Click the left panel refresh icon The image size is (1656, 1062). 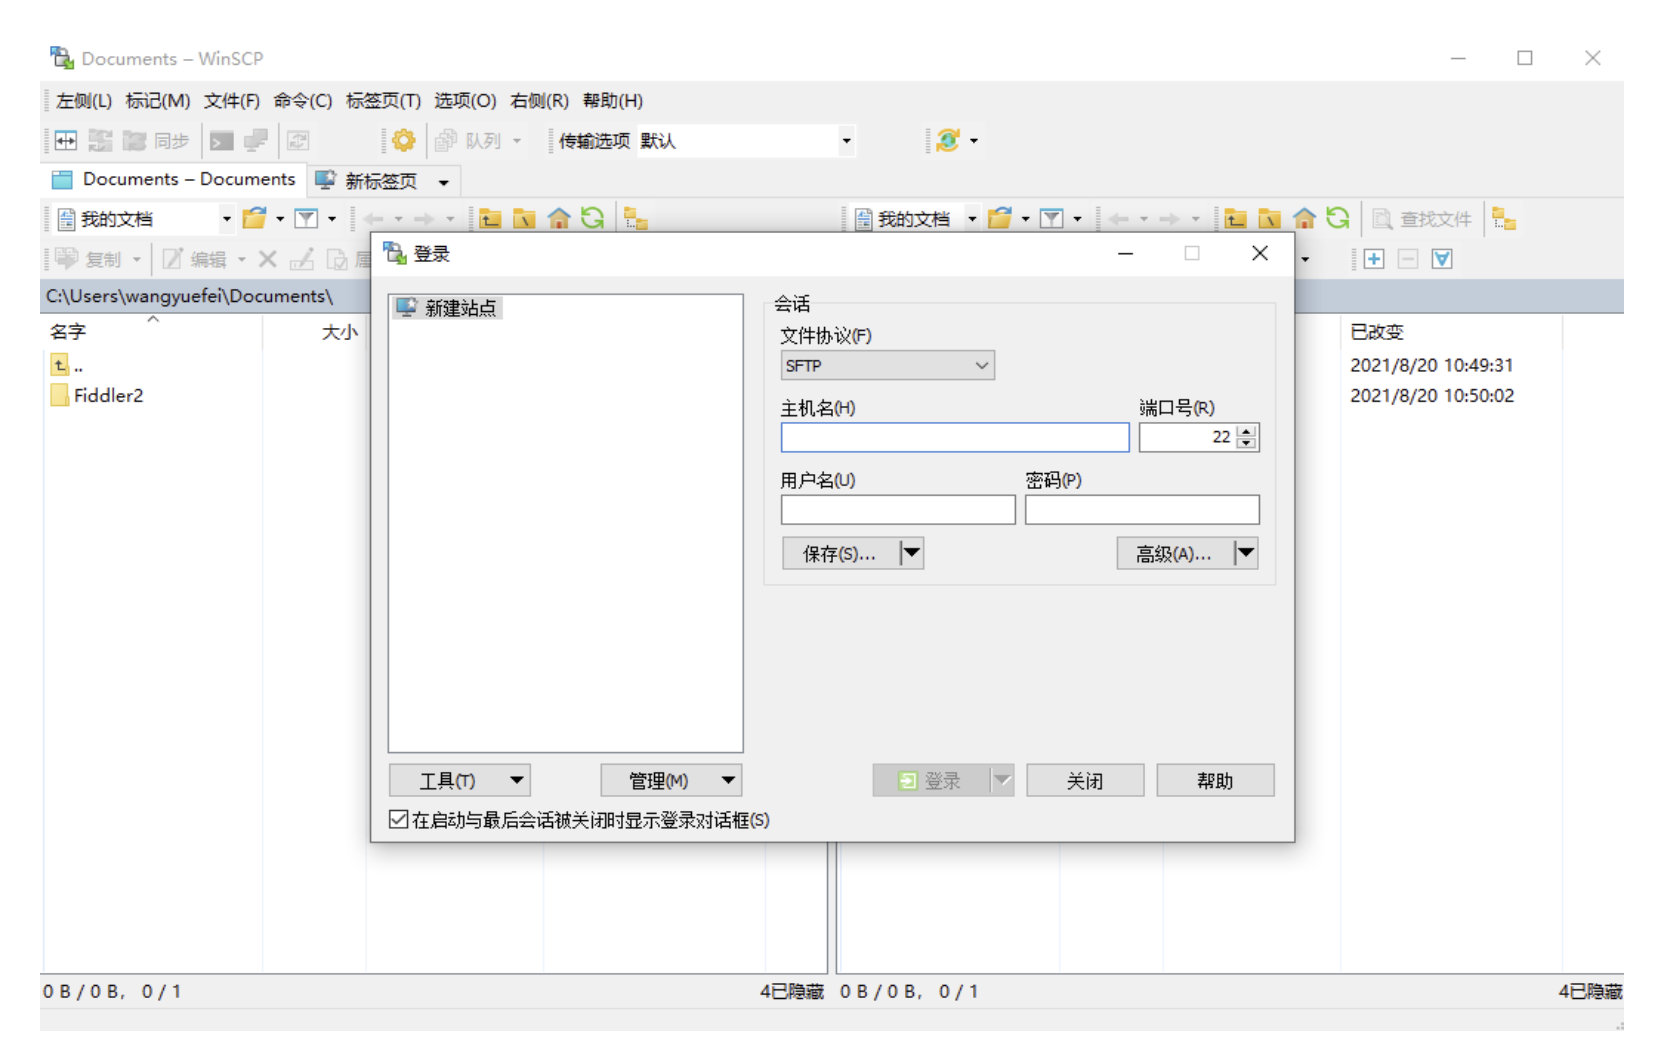(x=593, y=219)
